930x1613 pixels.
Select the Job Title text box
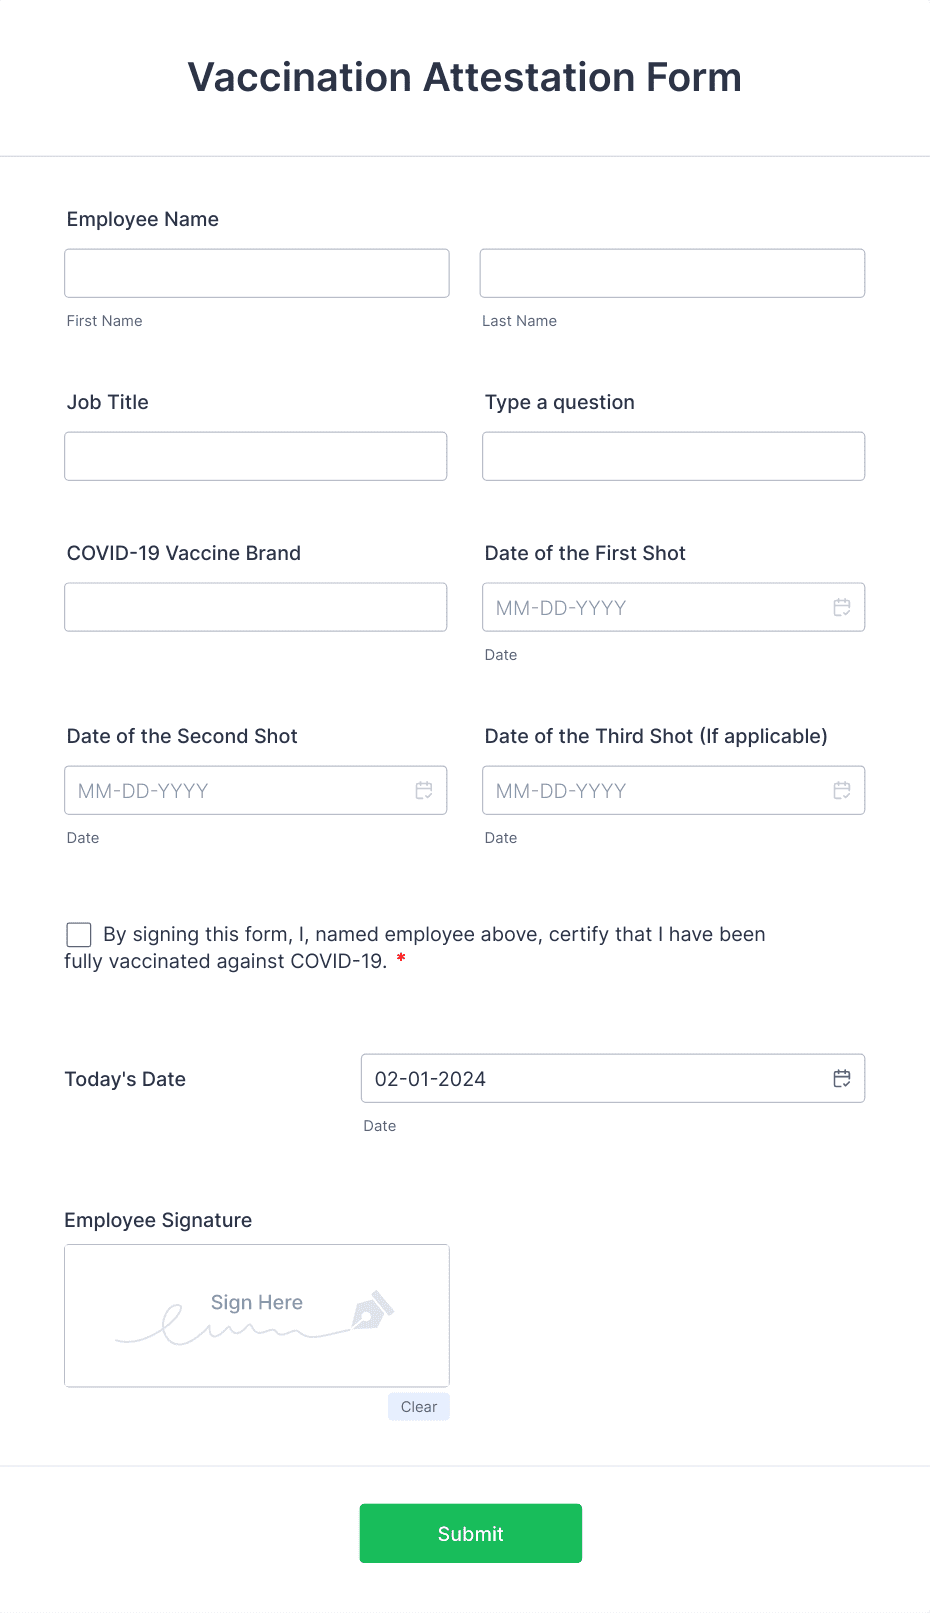(x=255, y=455)
